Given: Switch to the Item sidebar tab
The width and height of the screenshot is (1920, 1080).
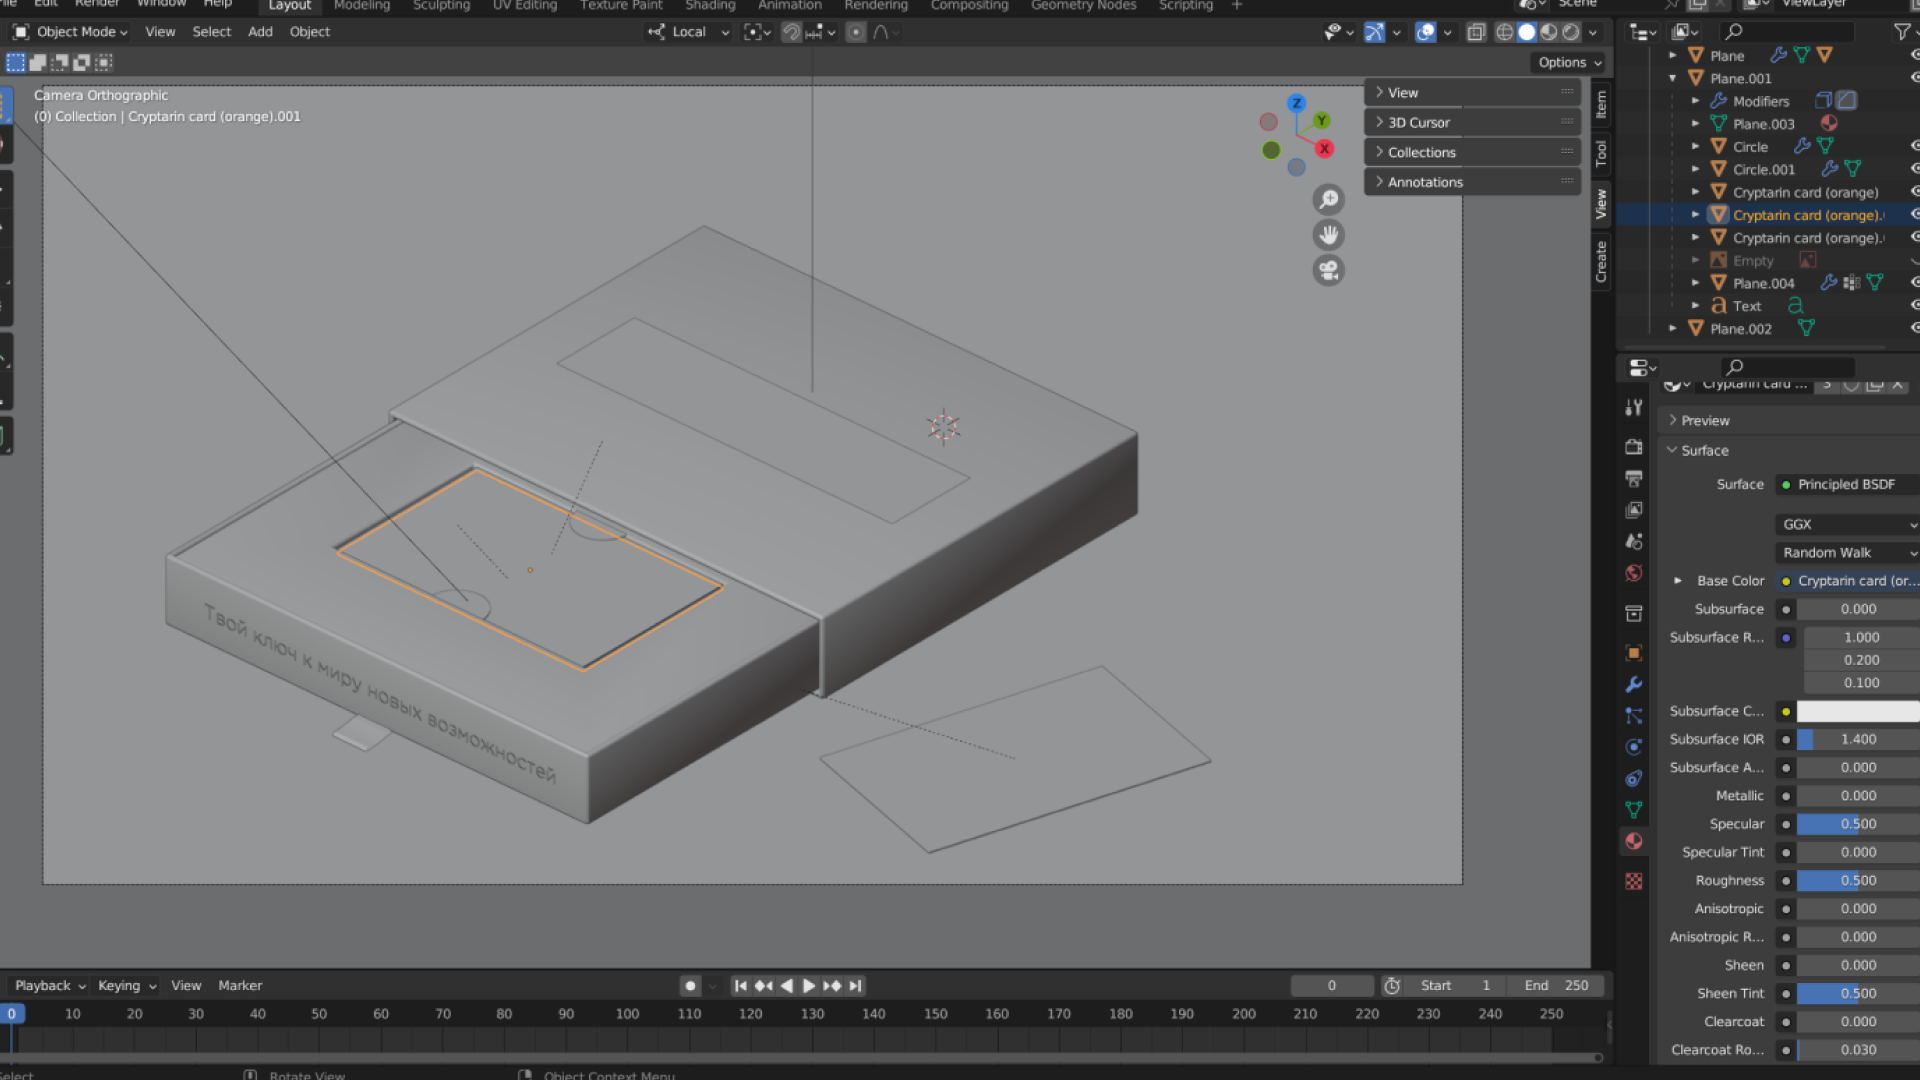Looking at the screenshot, I should tap(1601, 104).
